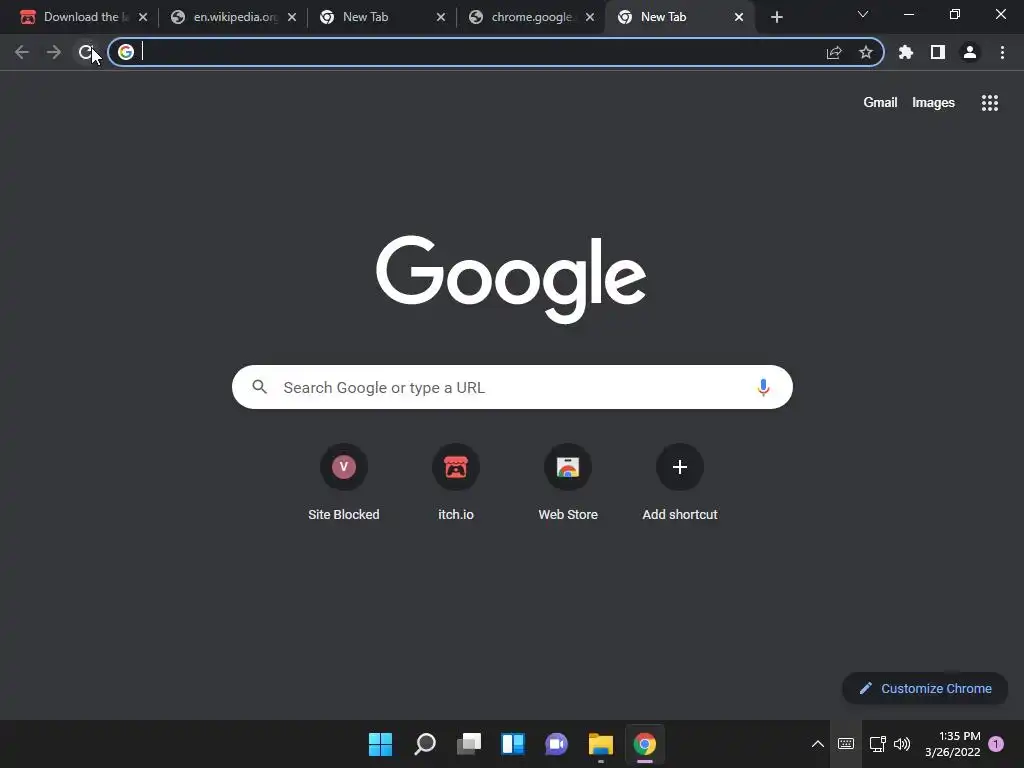Click the magnifier in search box
Image resolution: width=1024 pixels, height=768 pixels.
pos(260,387)
